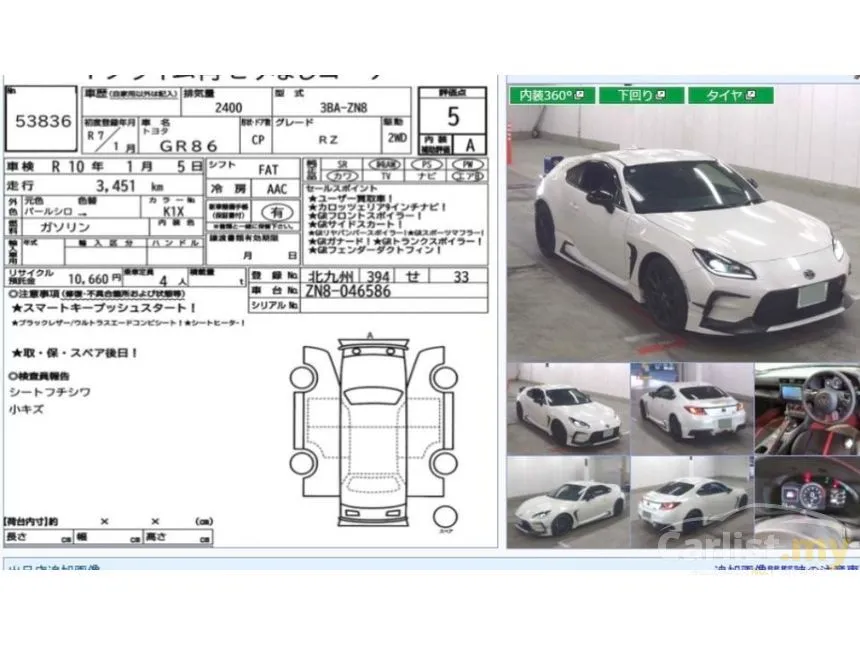Click the car name GR86
The width and height of the screenshot is (860, 645).
(x=189, y=146)
